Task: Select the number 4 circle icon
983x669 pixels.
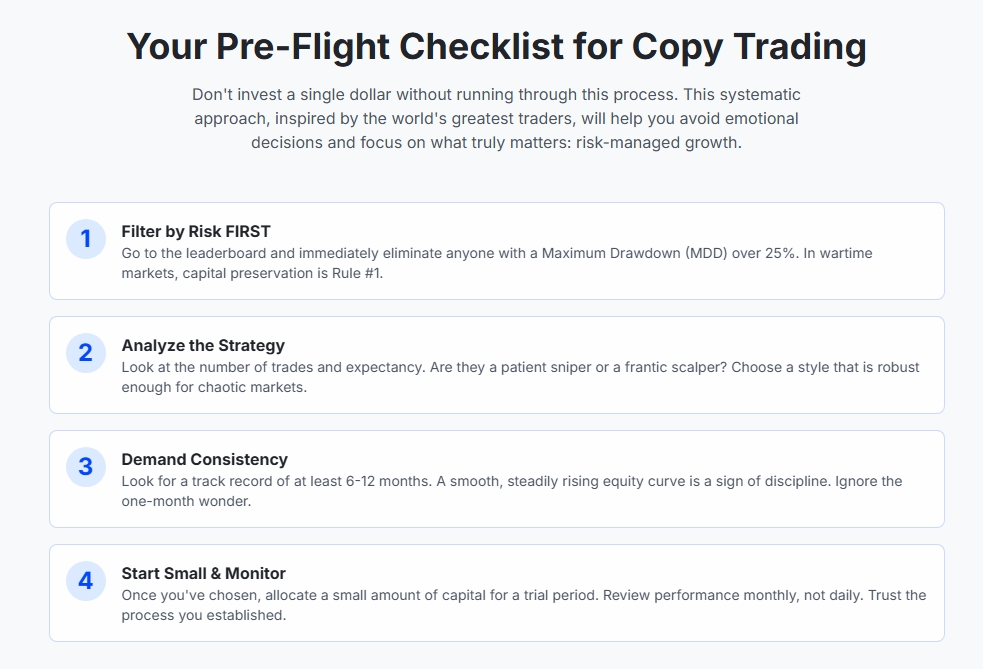Action: 86,581
